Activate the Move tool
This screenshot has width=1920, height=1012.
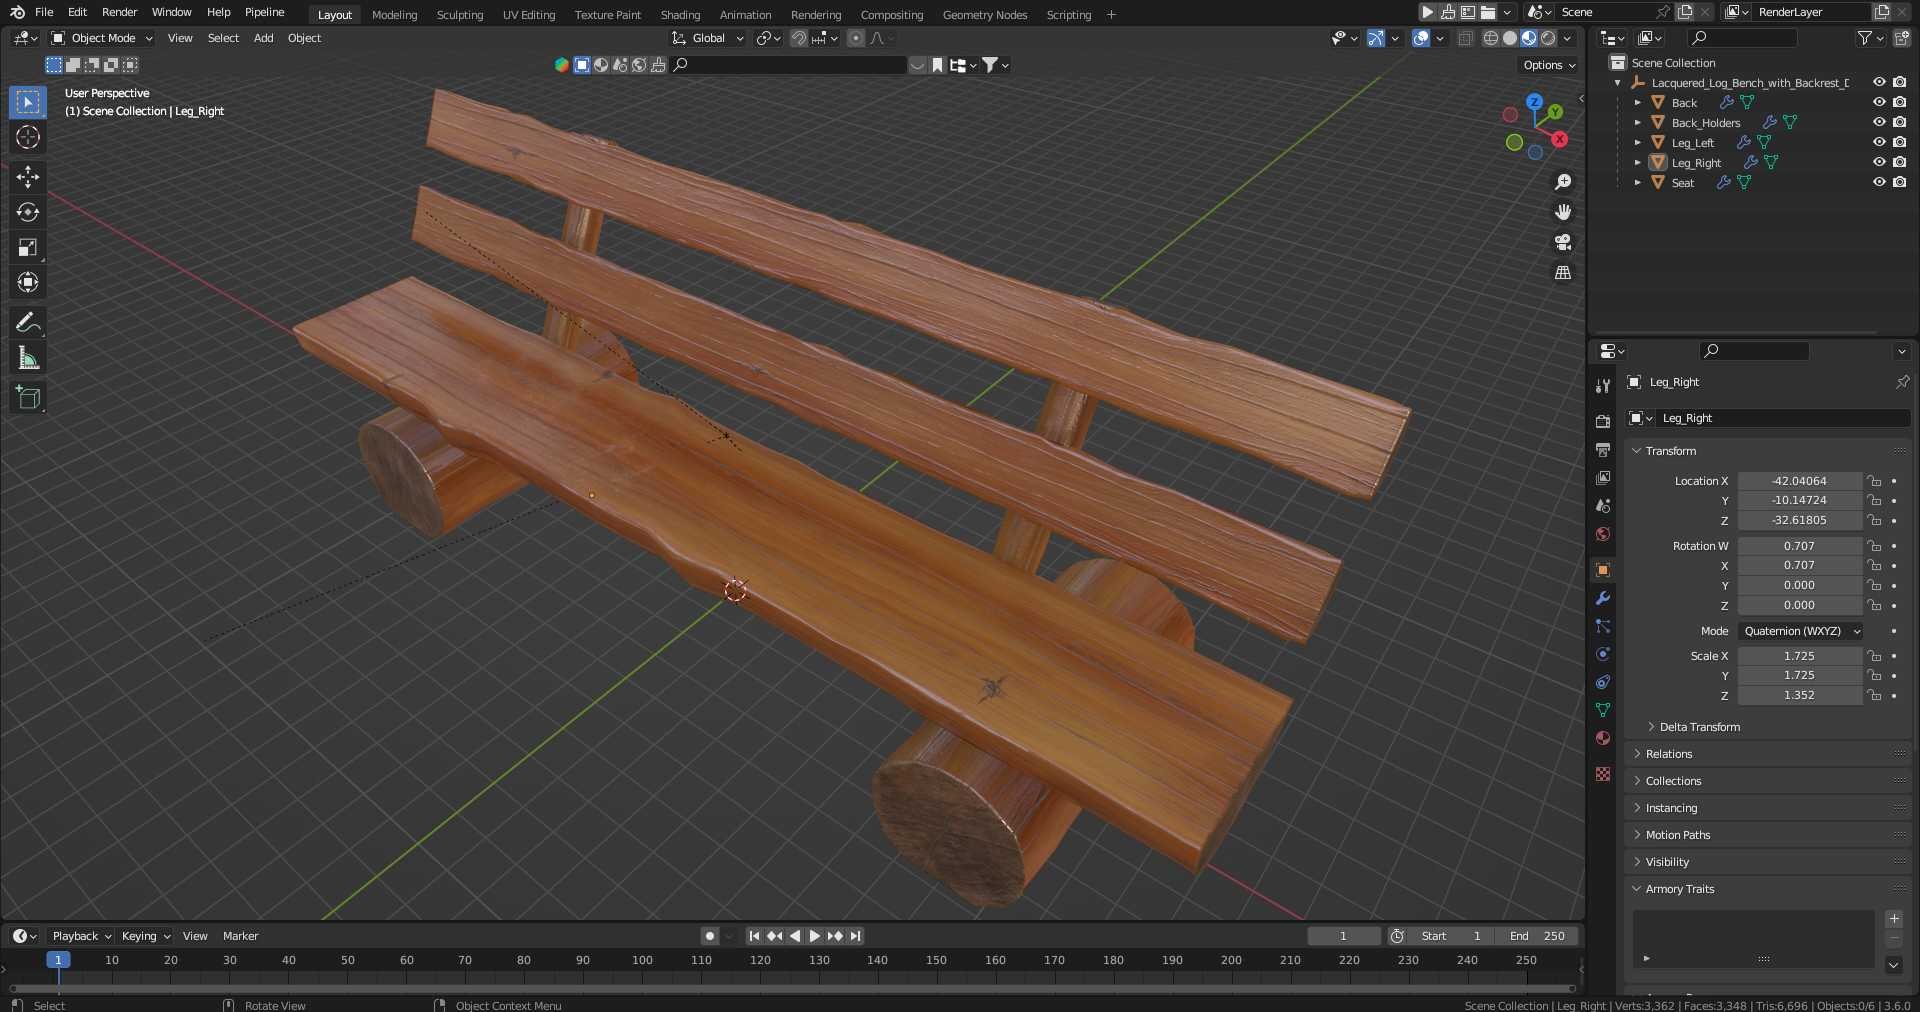(x=28, y=177)
